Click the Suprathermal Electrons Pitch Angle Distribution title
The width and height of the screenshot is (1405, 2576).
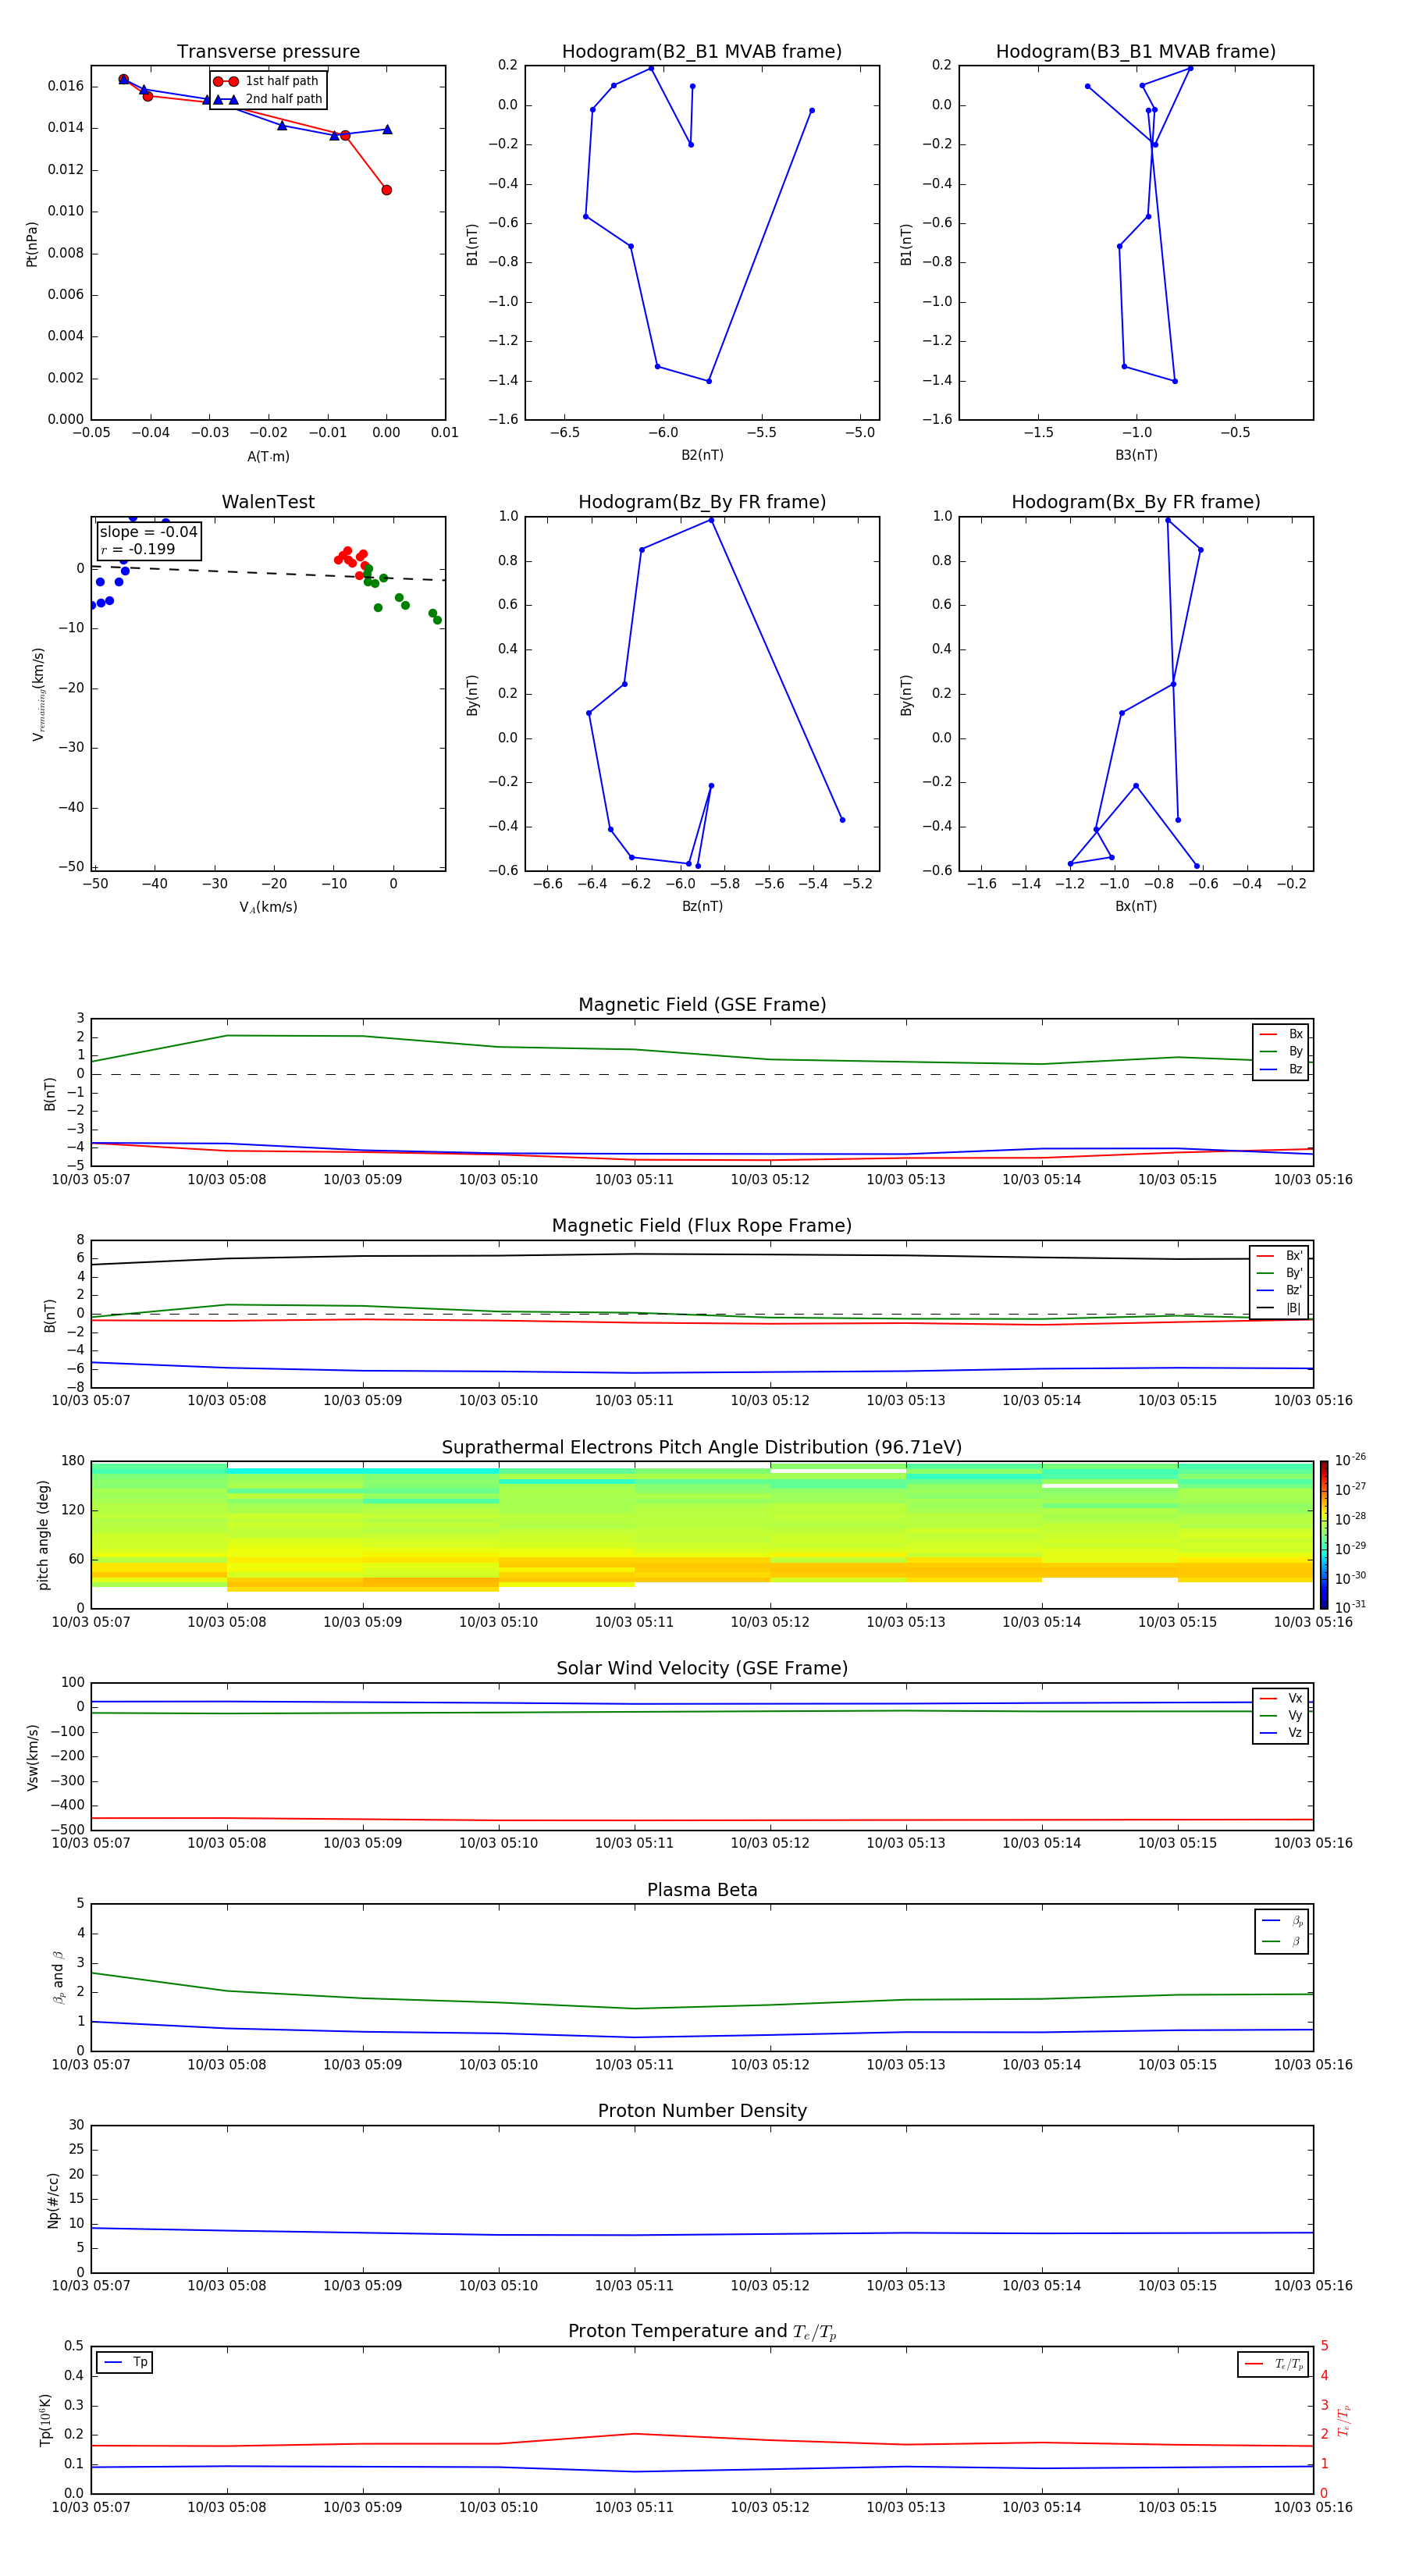pos(702,1448)
